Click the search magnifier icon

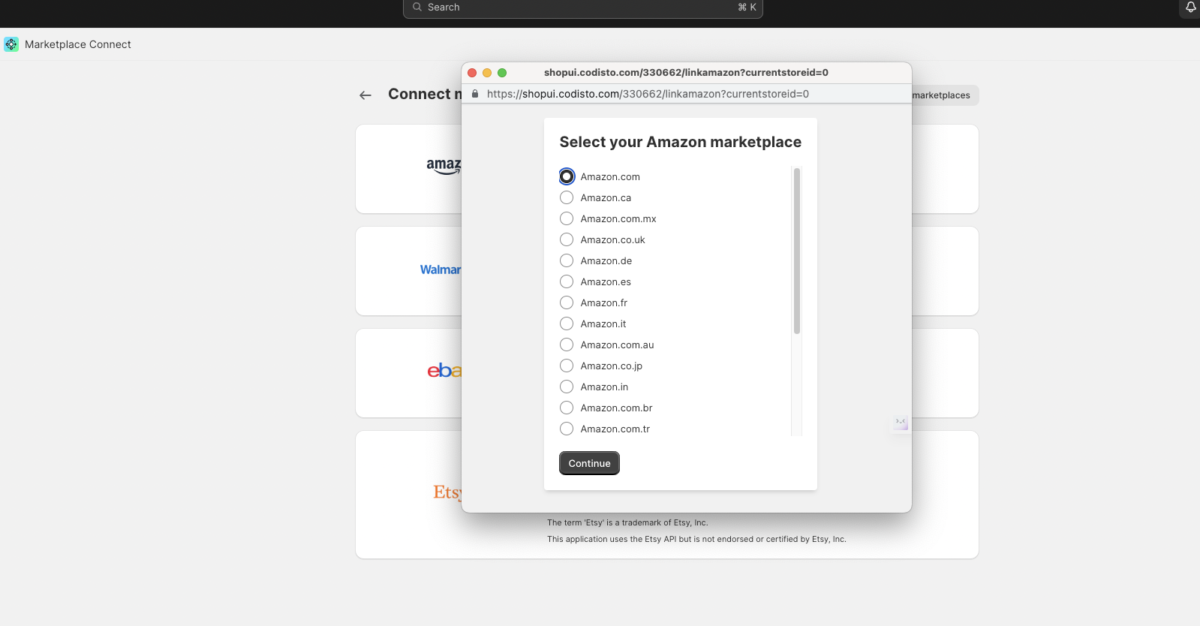click(x=417, y=7)
